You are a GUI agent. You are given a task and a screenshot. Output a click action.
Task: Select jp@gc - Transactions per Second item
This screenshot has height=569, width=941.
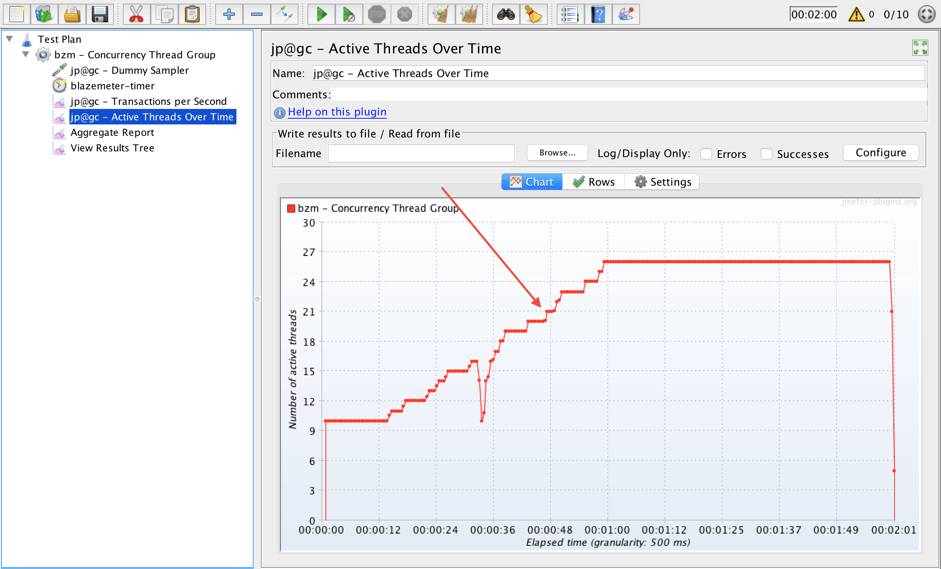pyautogui.click(x=148, y=101)
